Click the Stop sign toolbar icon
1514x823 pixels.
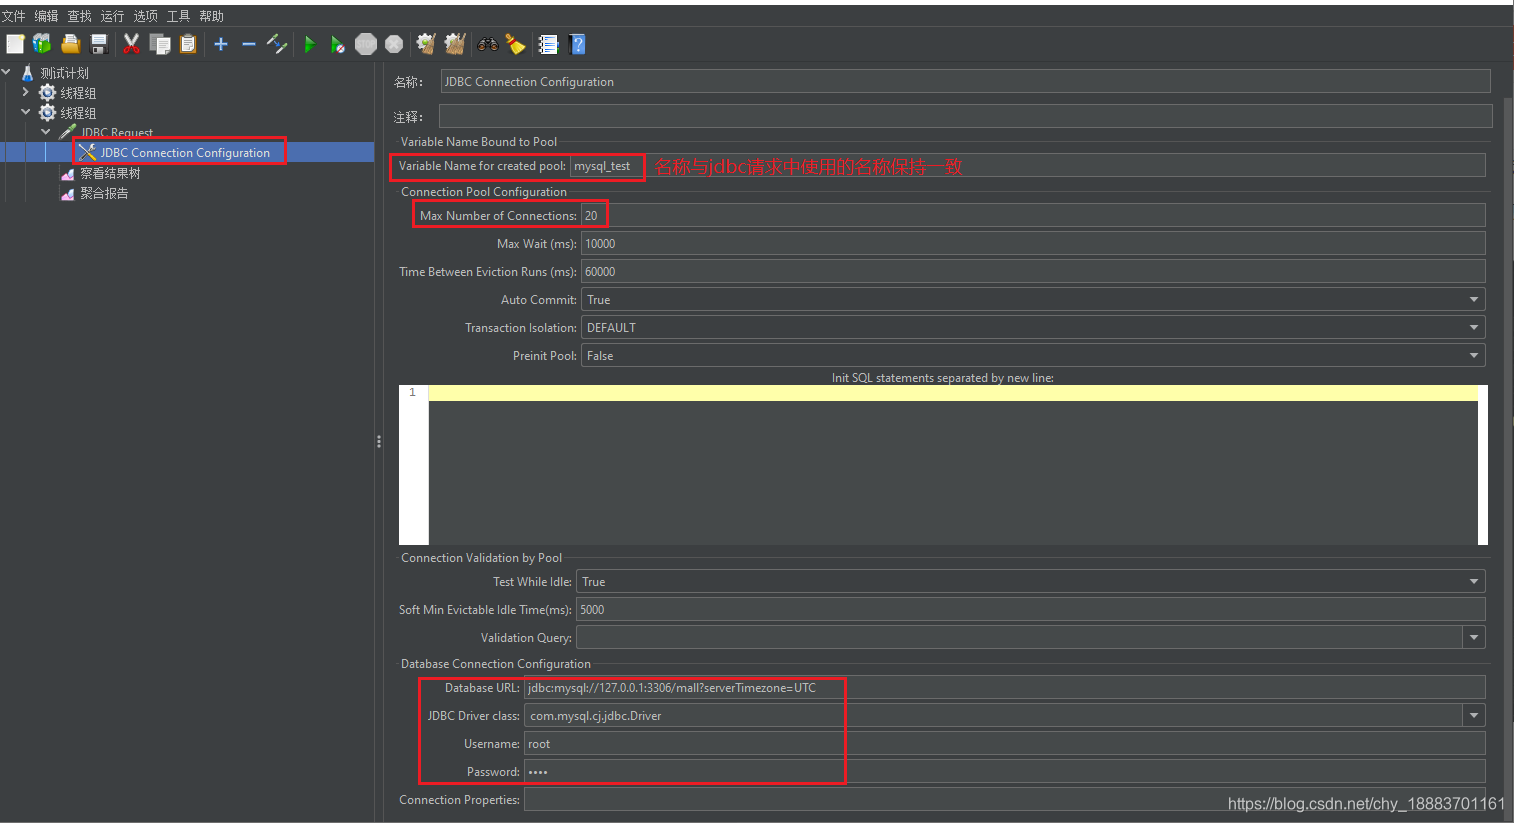coord(366,44)
